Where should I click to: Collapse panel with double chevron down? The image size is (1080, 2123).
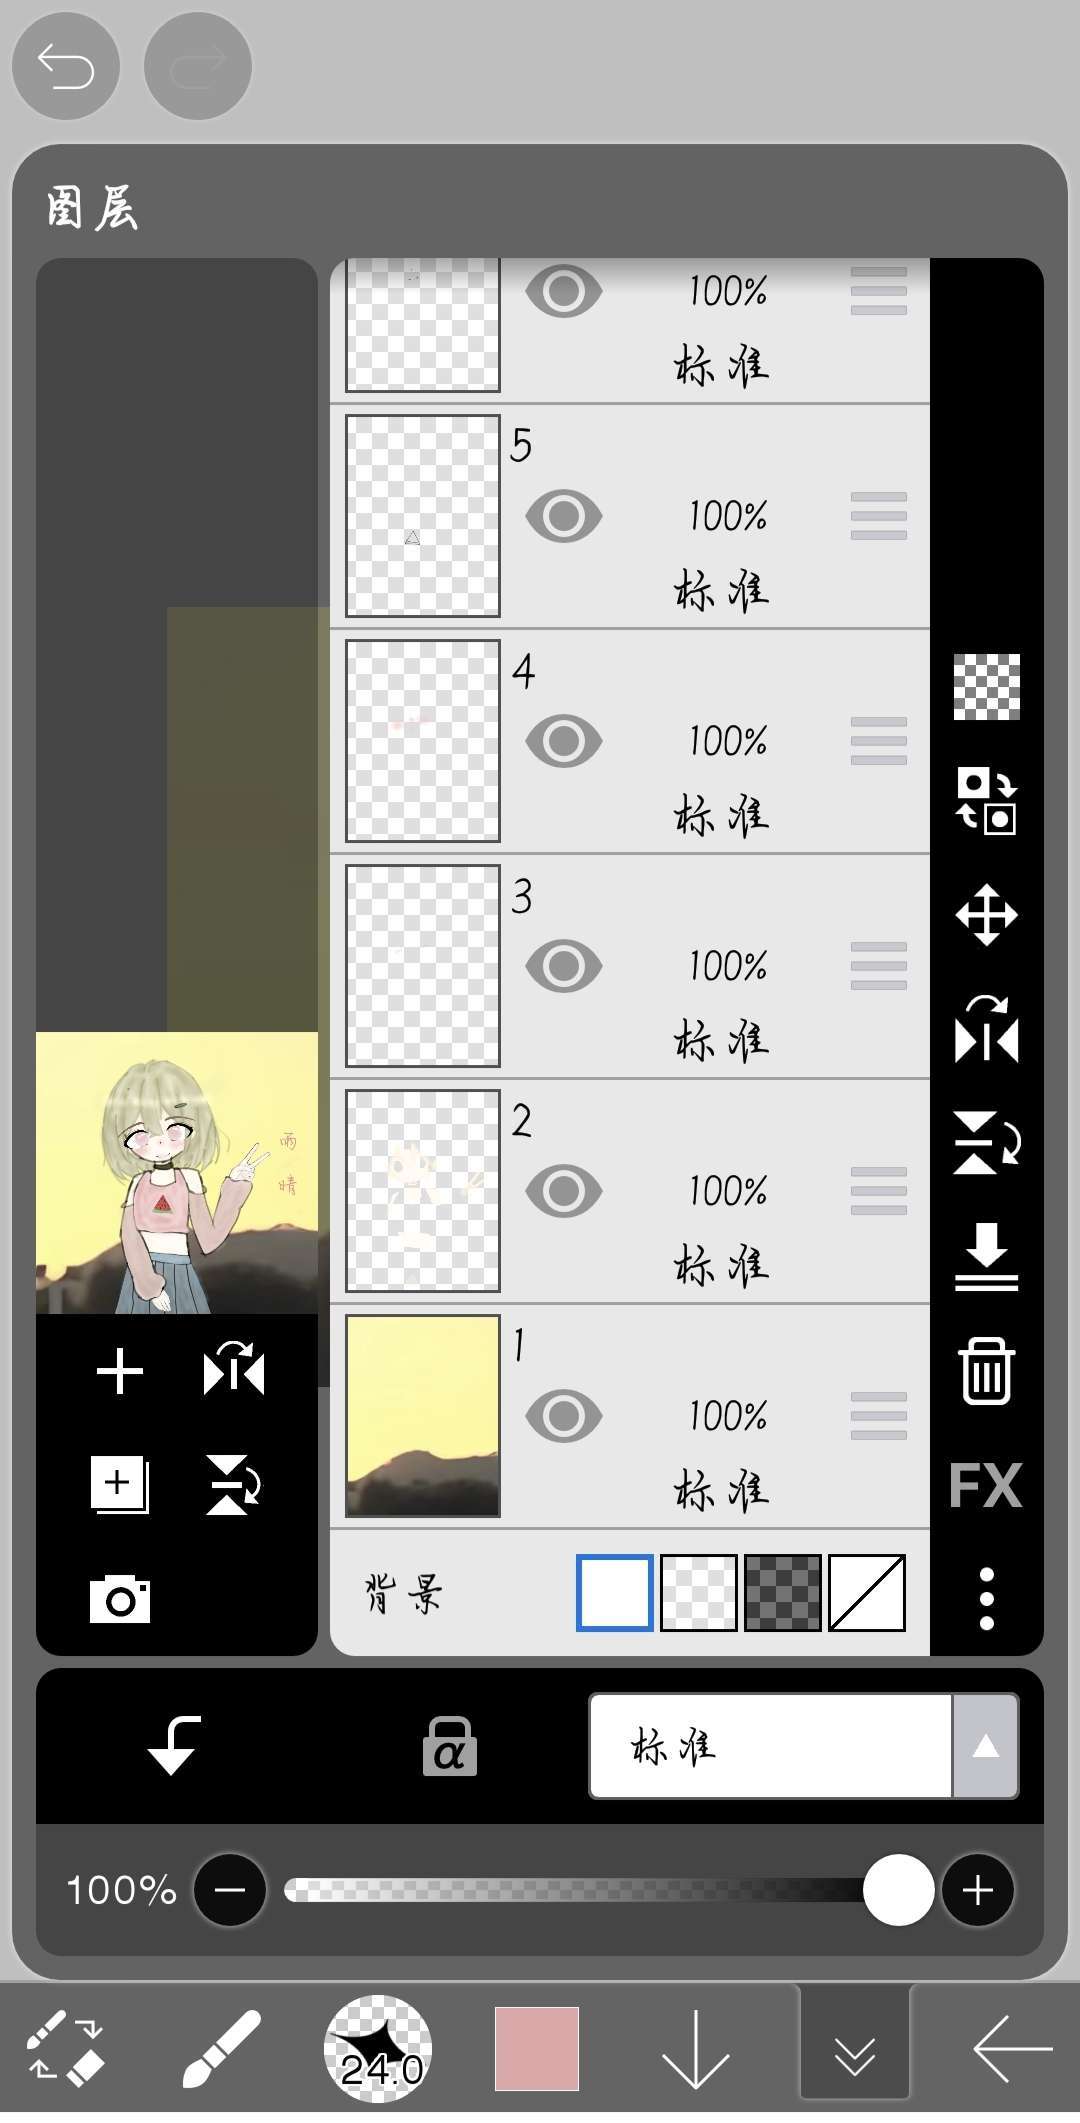855,2049
